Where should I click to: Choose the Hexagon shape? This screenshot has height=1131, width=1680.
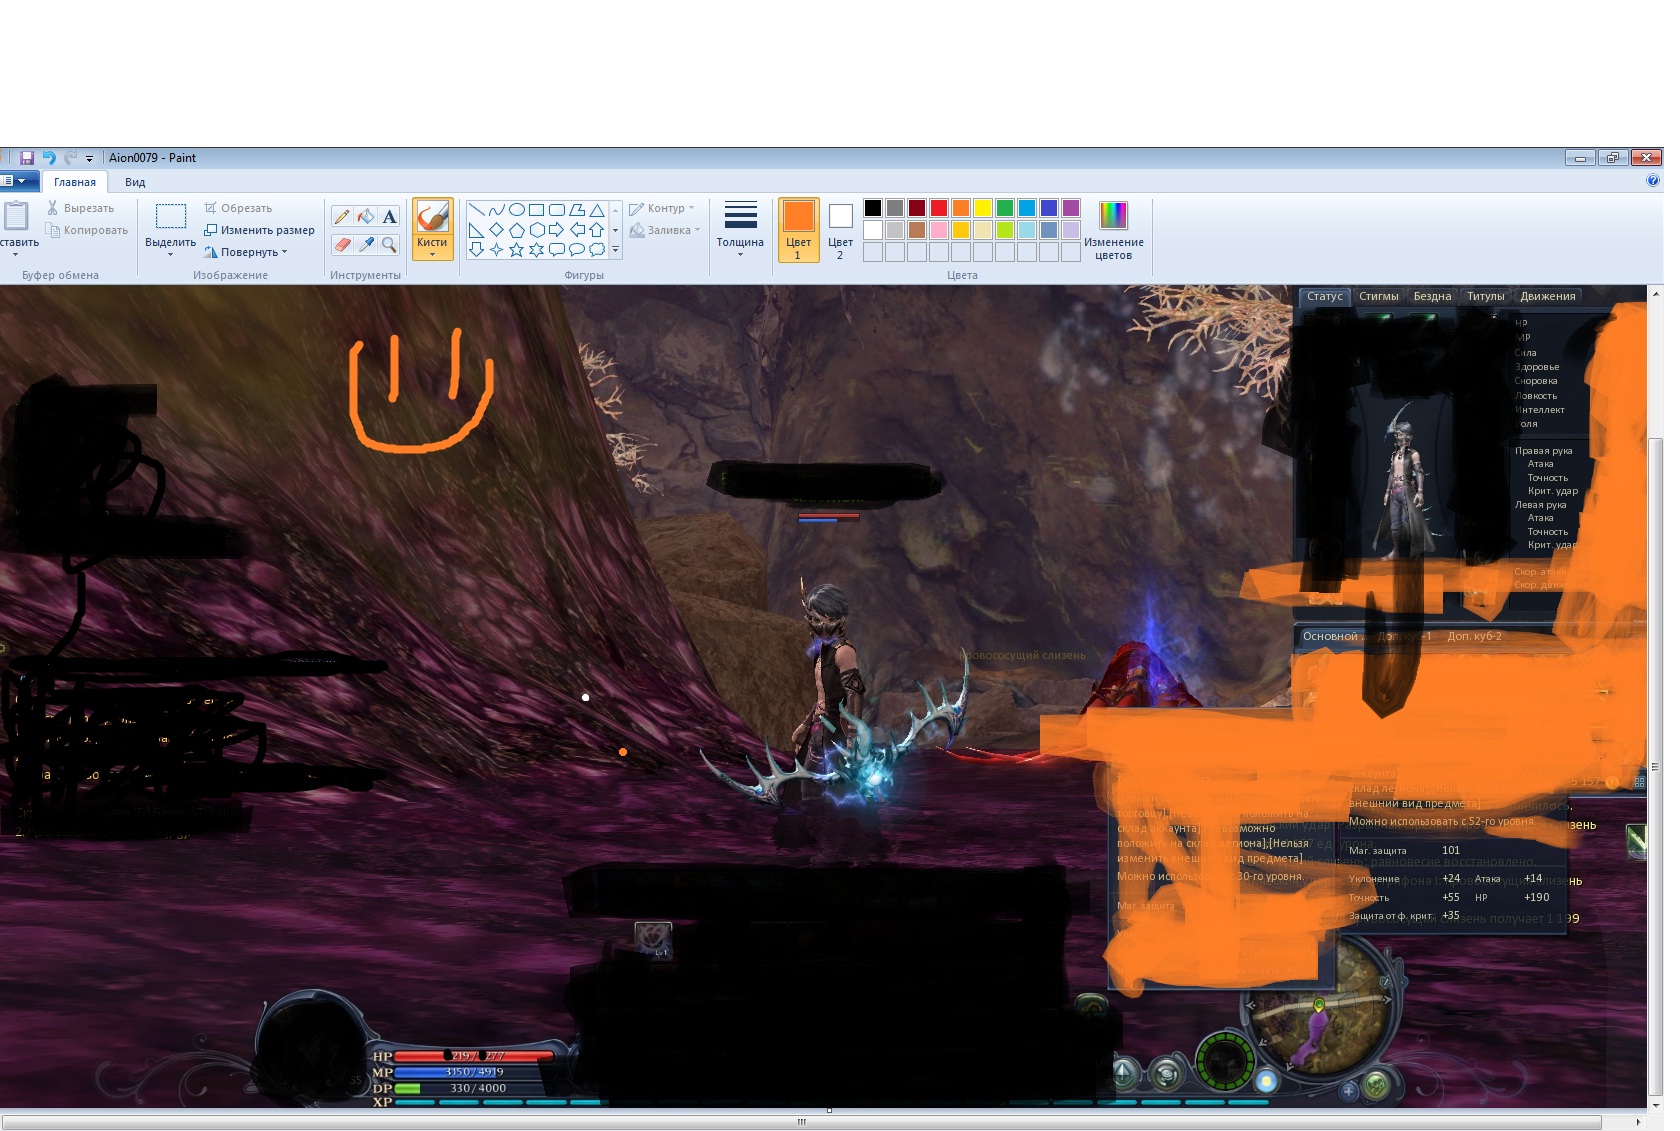tap(537, 230)
